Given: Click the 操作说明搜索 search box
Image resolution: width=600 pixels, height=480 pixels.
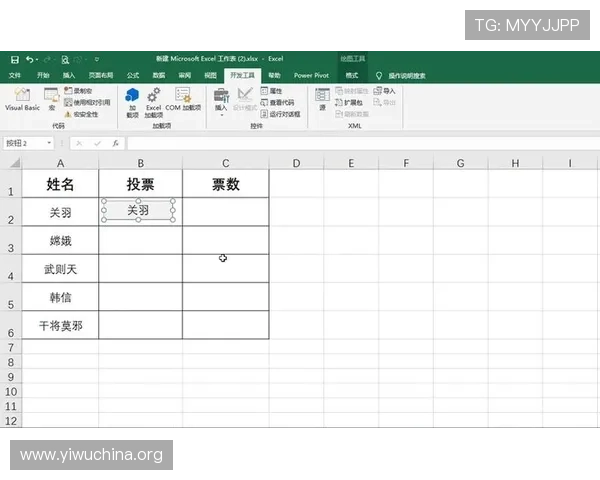Looking at the screenshot, I should 407,76.
